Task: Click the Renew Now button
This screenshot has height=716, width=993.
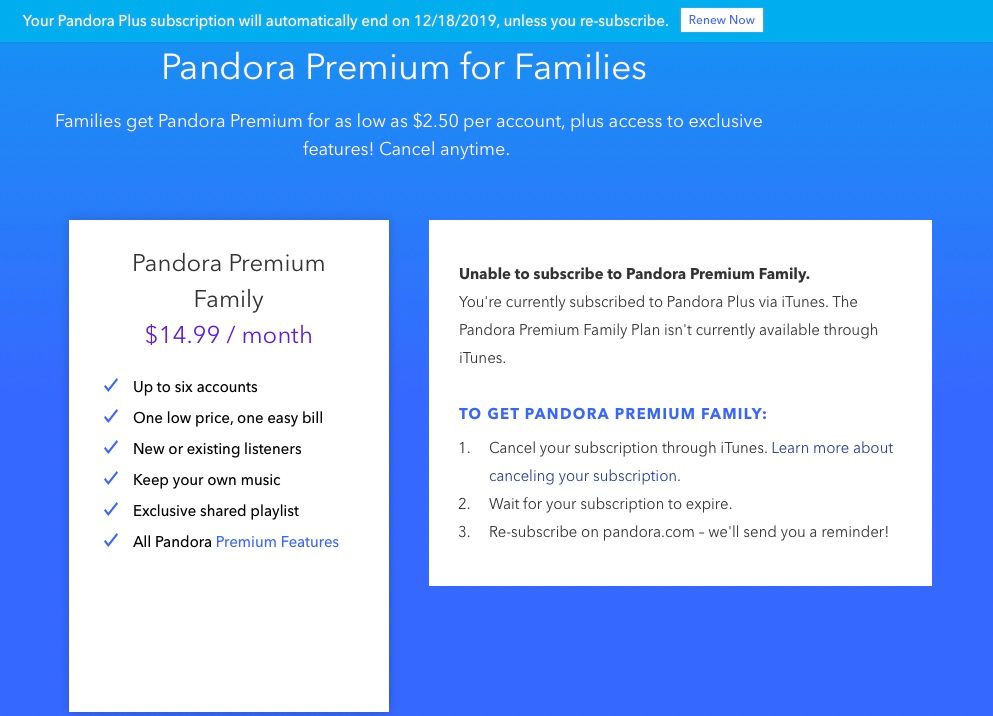Action: pos(721,20)
